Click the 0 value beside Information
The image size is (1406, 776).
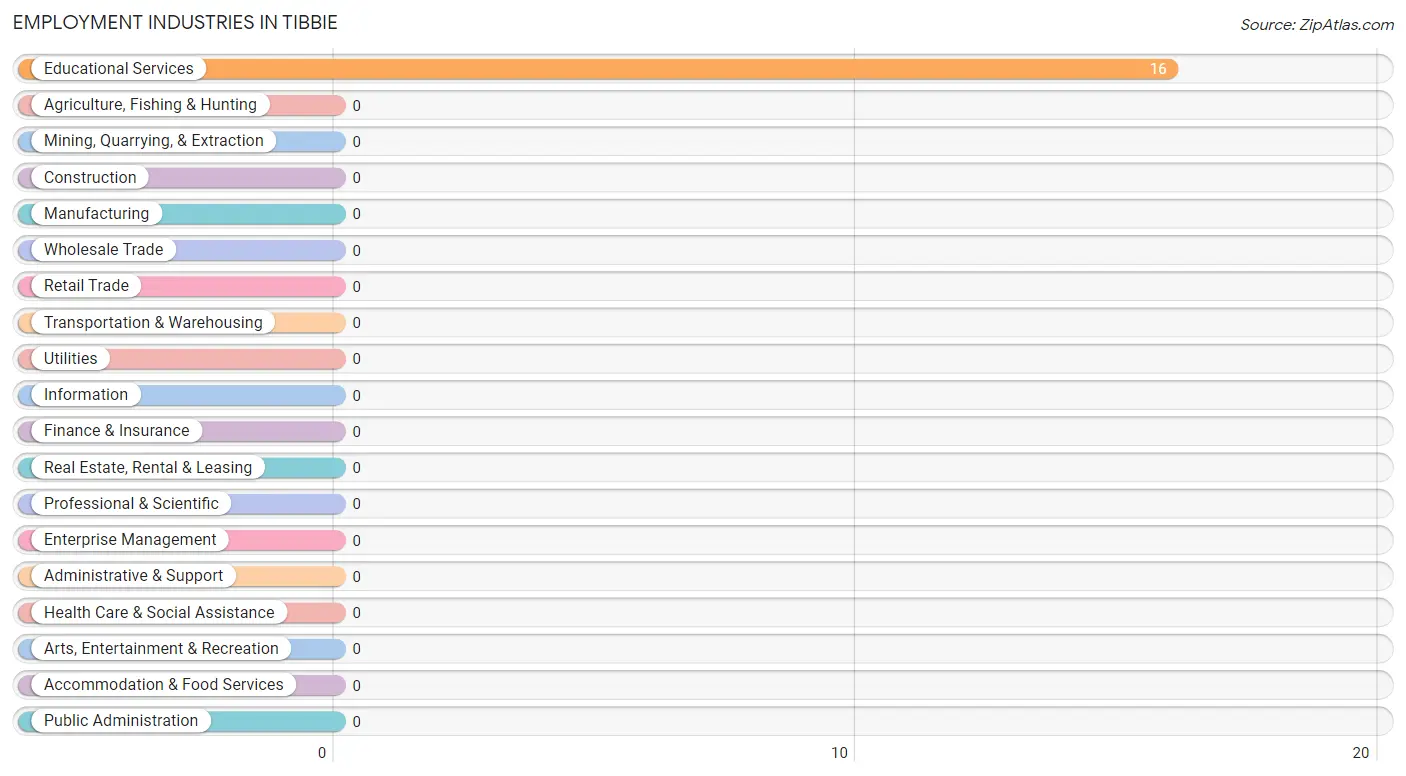[356, 396]
